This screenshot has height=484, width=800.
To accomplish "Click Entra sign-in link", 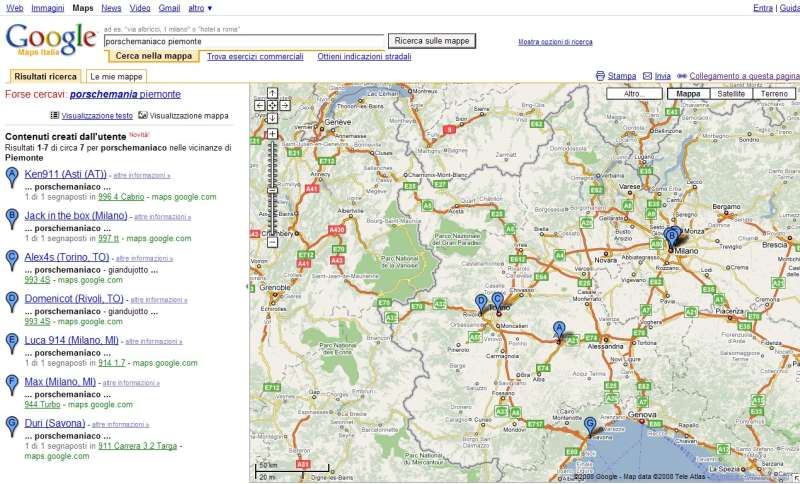I will (x=763, y=8).
